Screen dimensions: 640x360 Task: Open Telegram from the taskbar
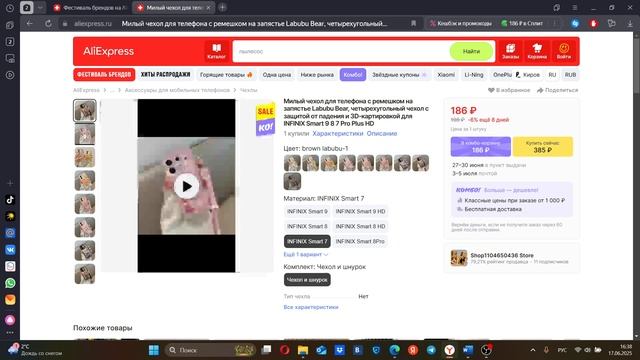(x=431, y=350)
